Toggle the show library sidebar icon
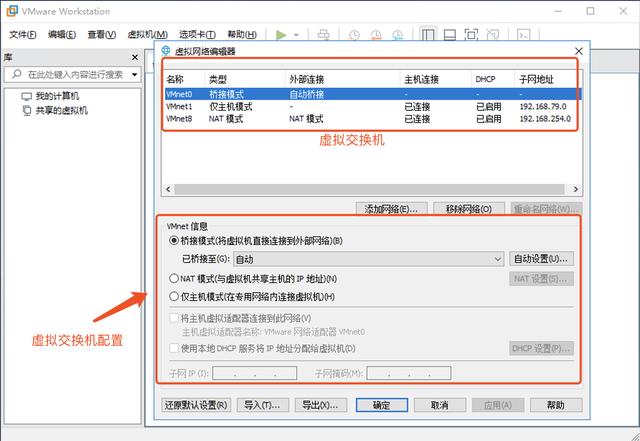Screen dimensions: 640x441 point(427,35)
